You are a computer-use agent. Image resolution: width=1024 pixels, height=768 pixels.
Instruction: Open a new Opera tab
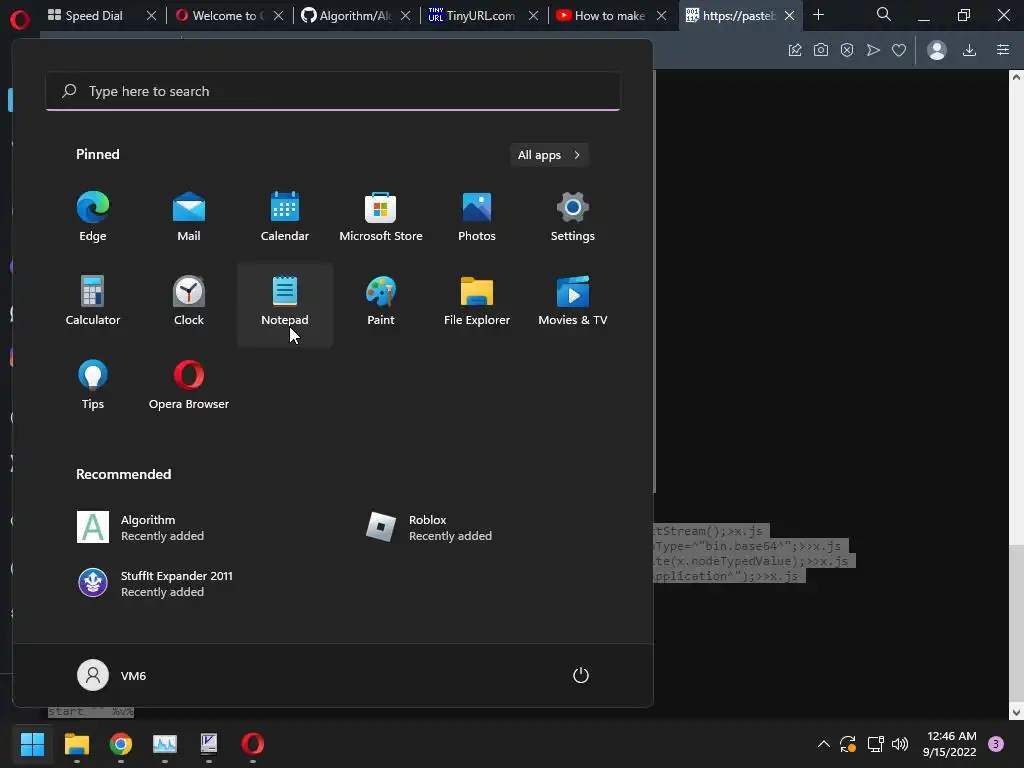818,14
